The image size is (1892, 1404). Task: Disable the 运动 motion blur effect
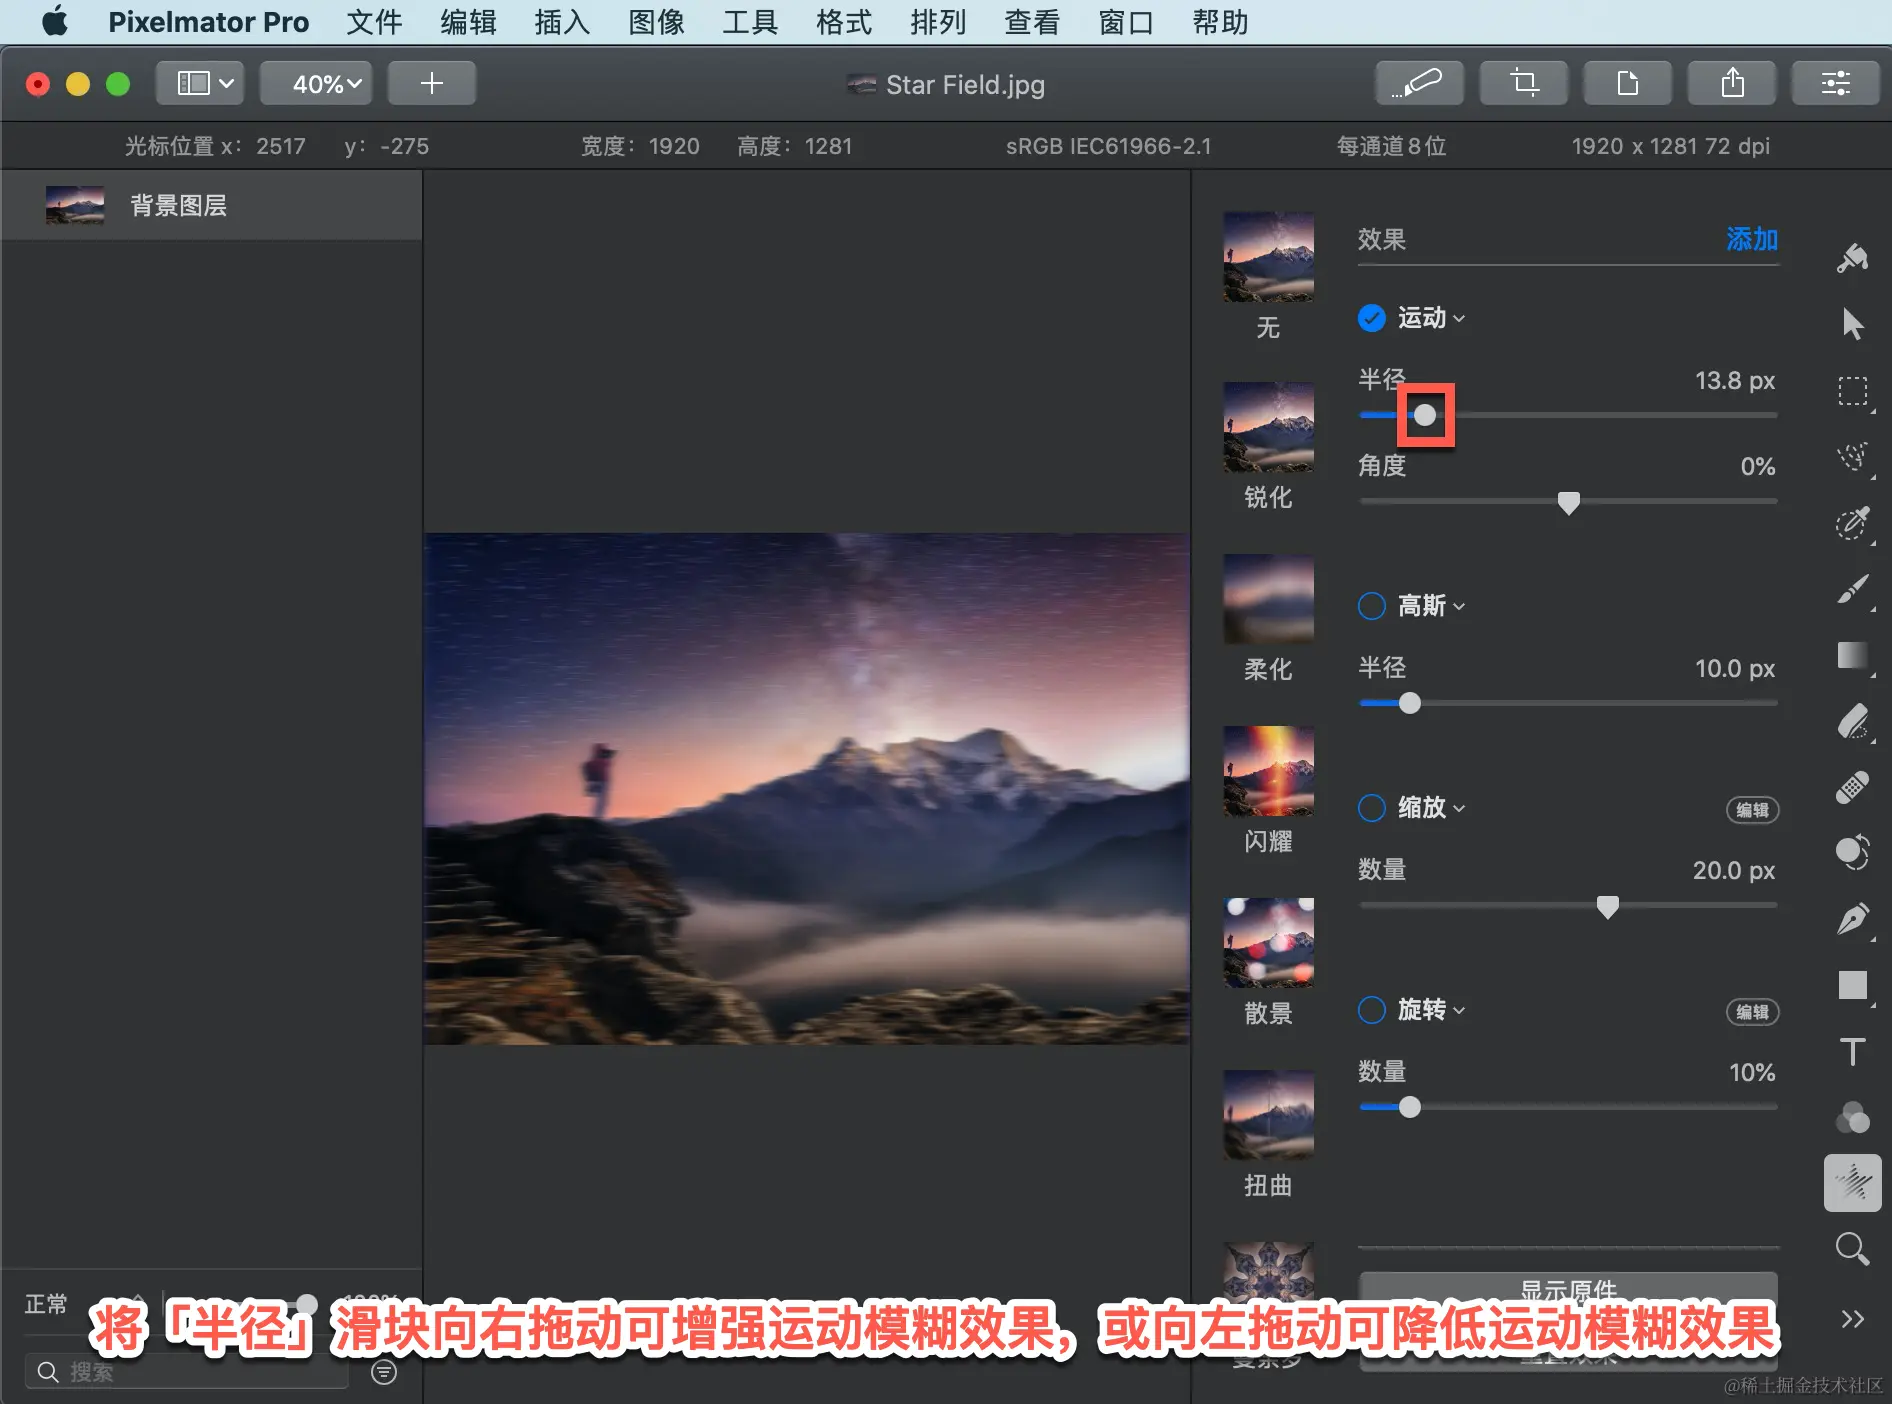coord(1371,318)
